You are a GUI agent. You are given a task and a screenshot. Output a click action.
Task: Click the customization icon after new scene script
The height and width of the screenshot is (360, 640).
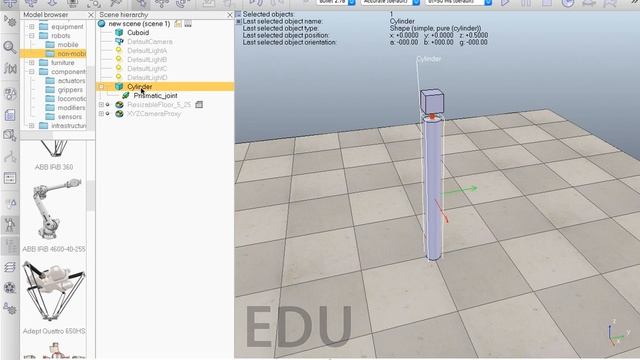tap(188, 24)
